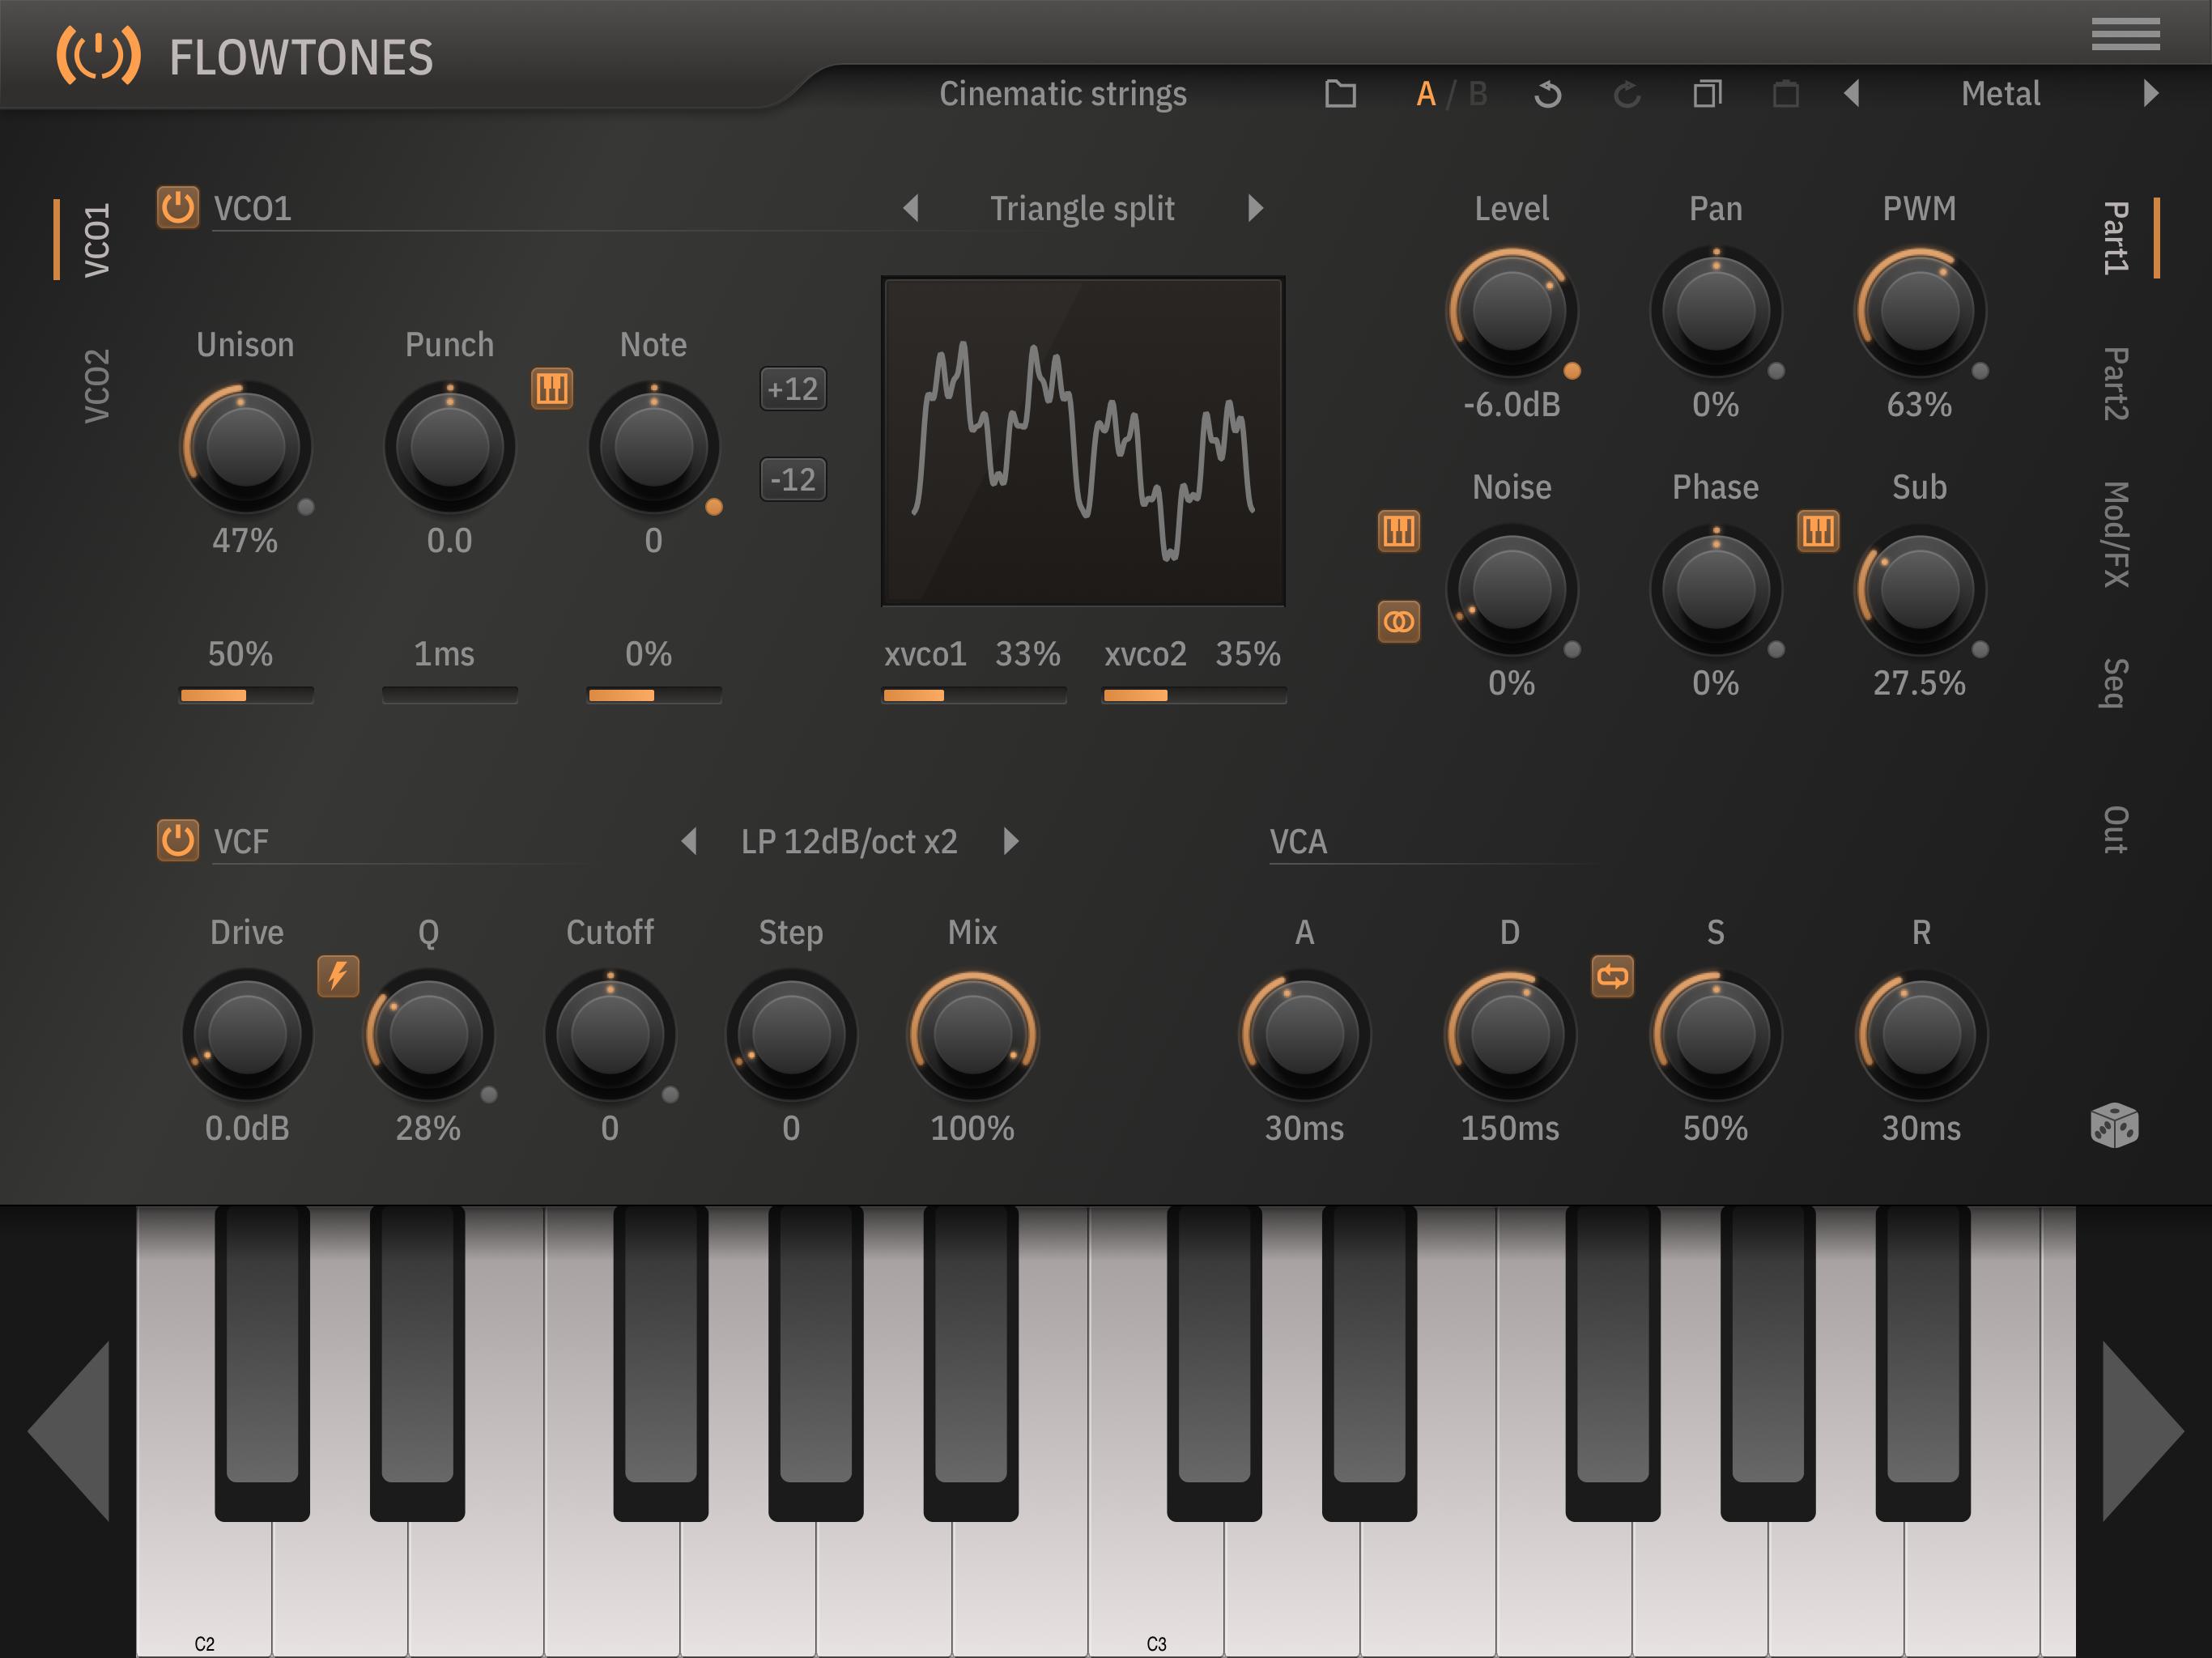Toggle the modulation dot beside Cutoff knob
The image size is (2212, 1658).
tap(670, 1095)
